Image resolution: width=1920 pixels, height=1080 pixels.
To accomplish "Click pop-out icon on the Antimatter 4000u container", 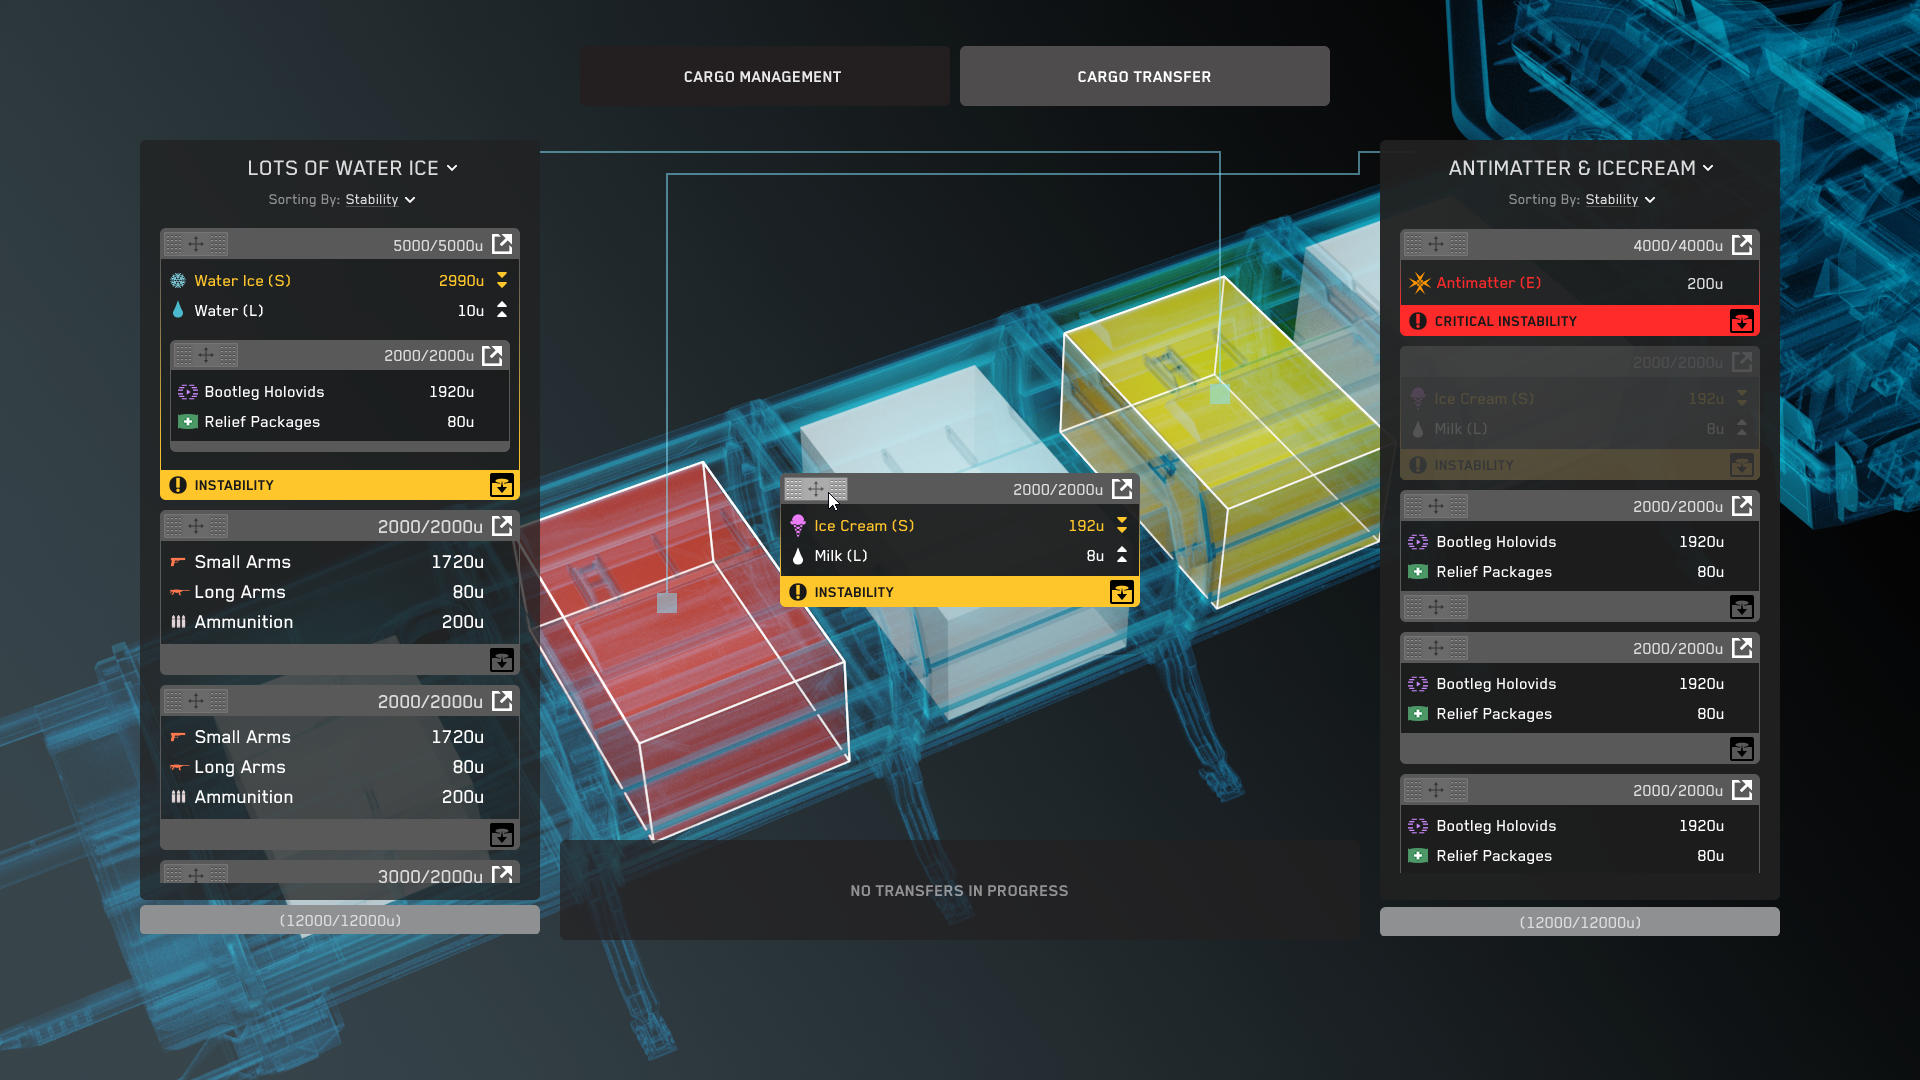I will 1741,245.
